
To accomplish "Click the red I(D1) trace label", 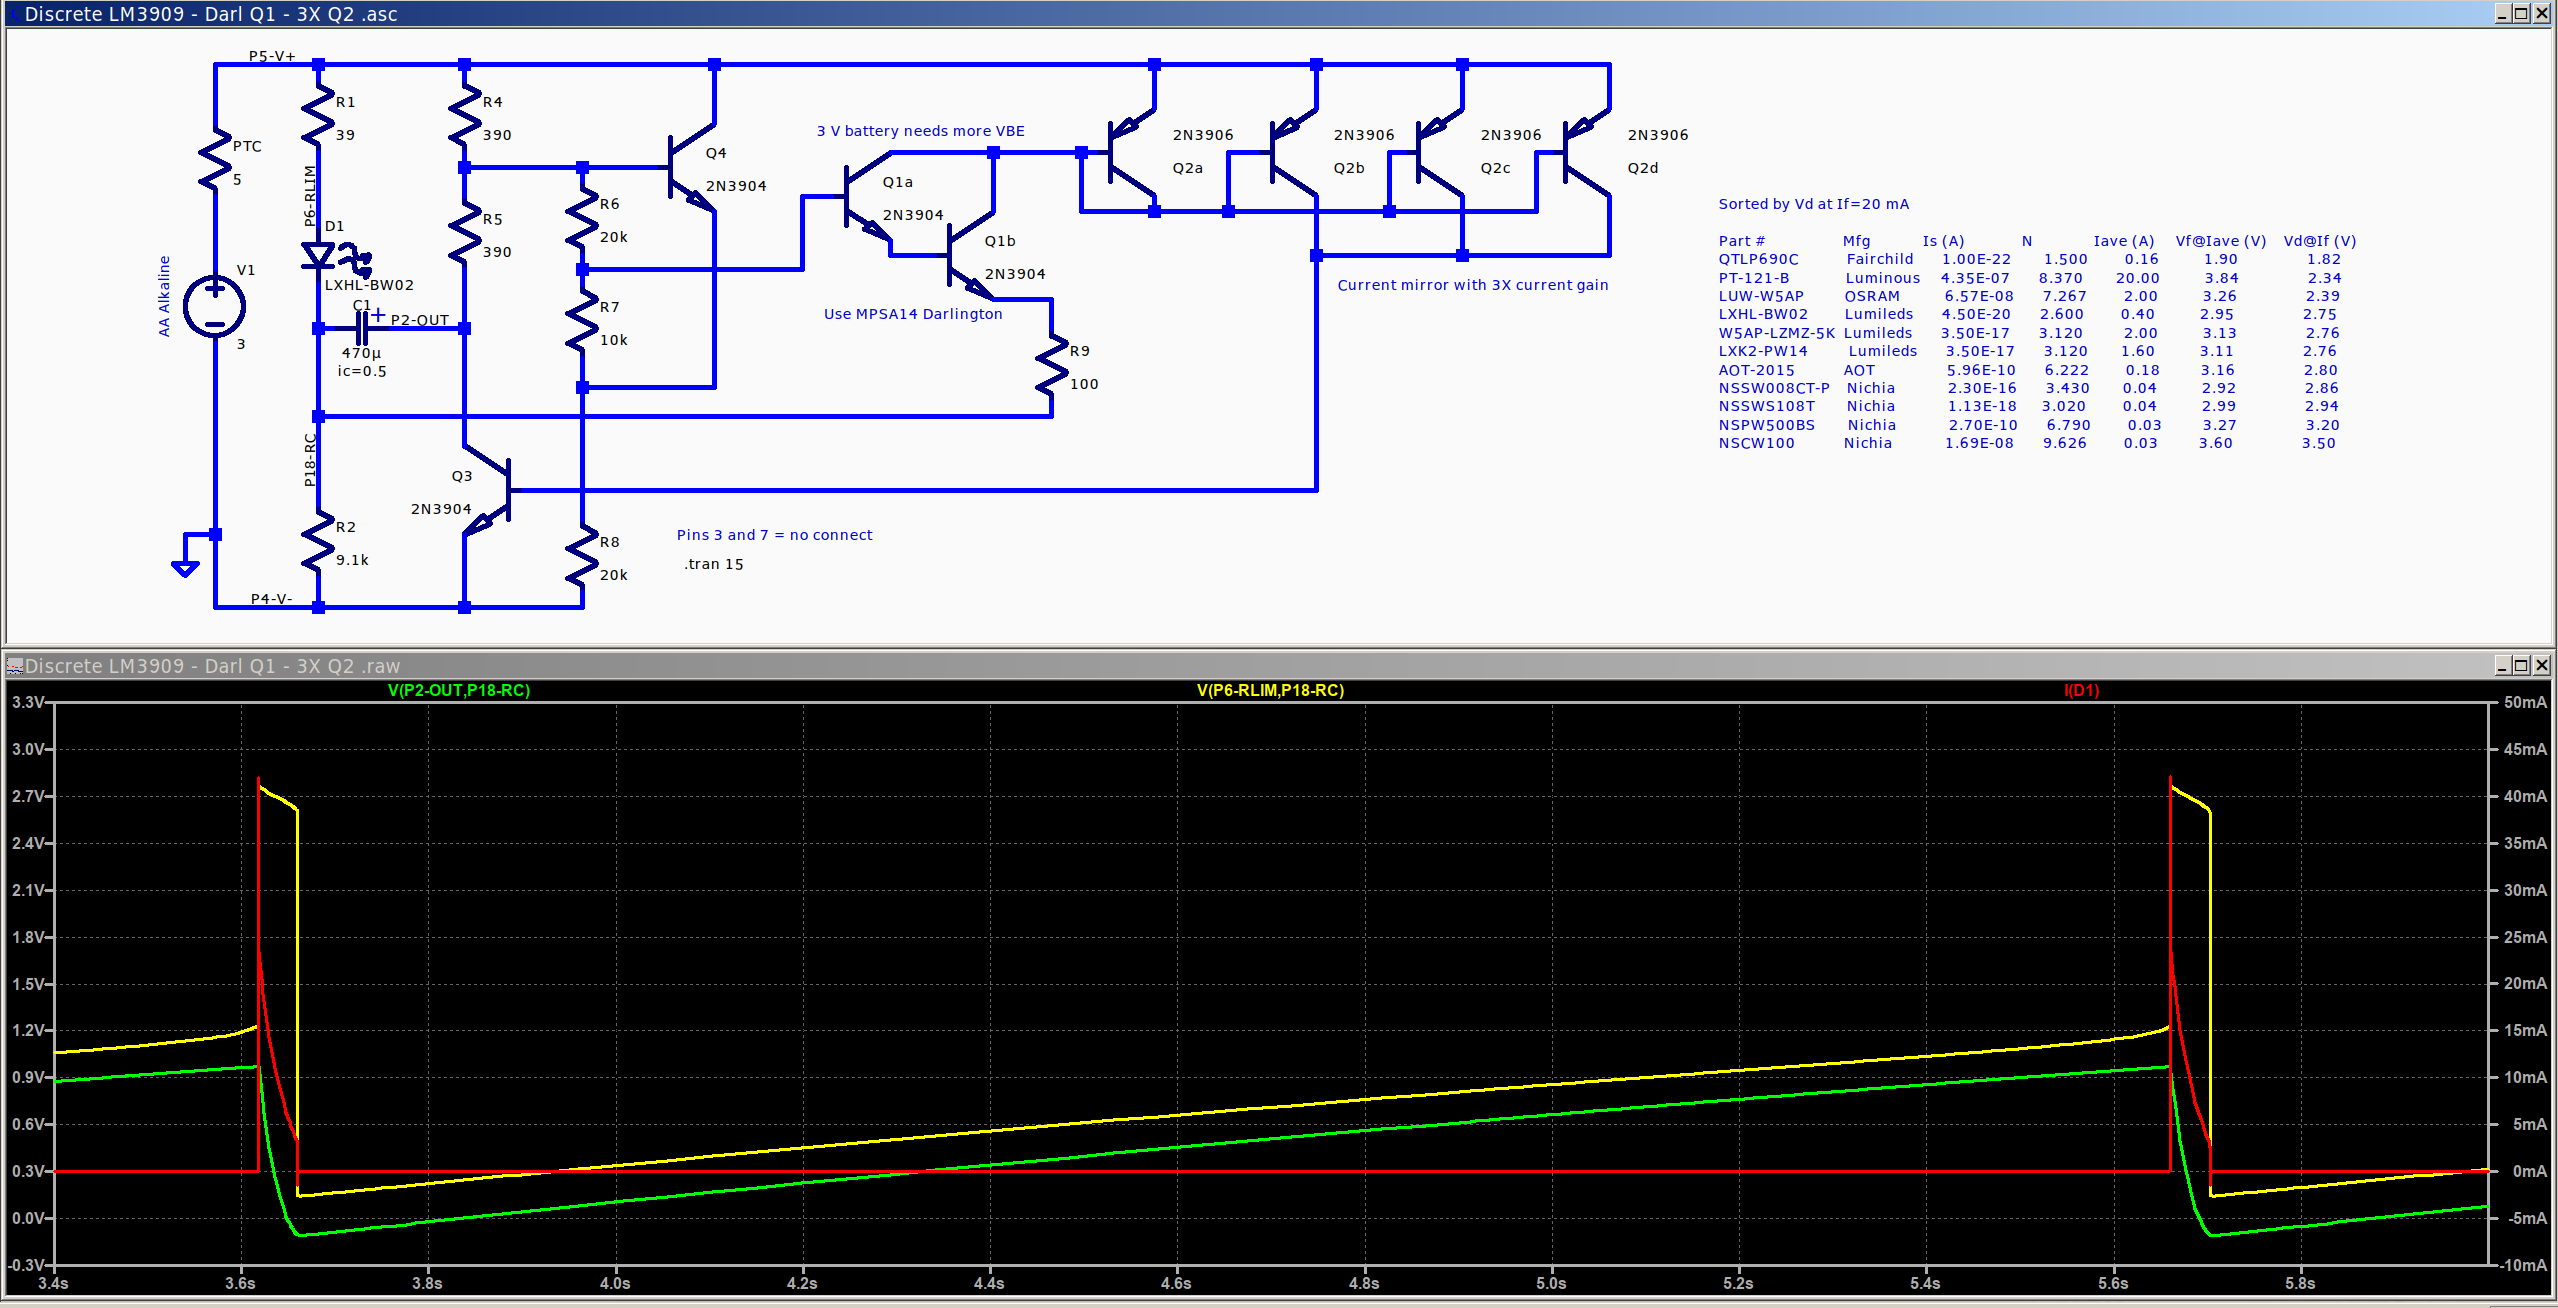I will pos(2083,689).
